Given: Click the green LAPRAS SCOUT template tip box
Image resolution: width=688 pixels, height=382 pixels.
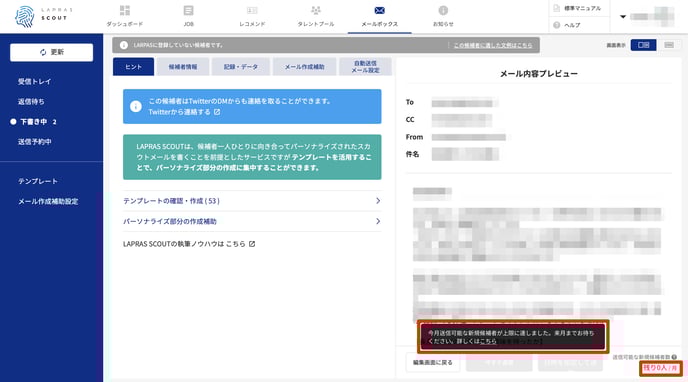Looking at the screenshot, I should [x=252, y=157].
